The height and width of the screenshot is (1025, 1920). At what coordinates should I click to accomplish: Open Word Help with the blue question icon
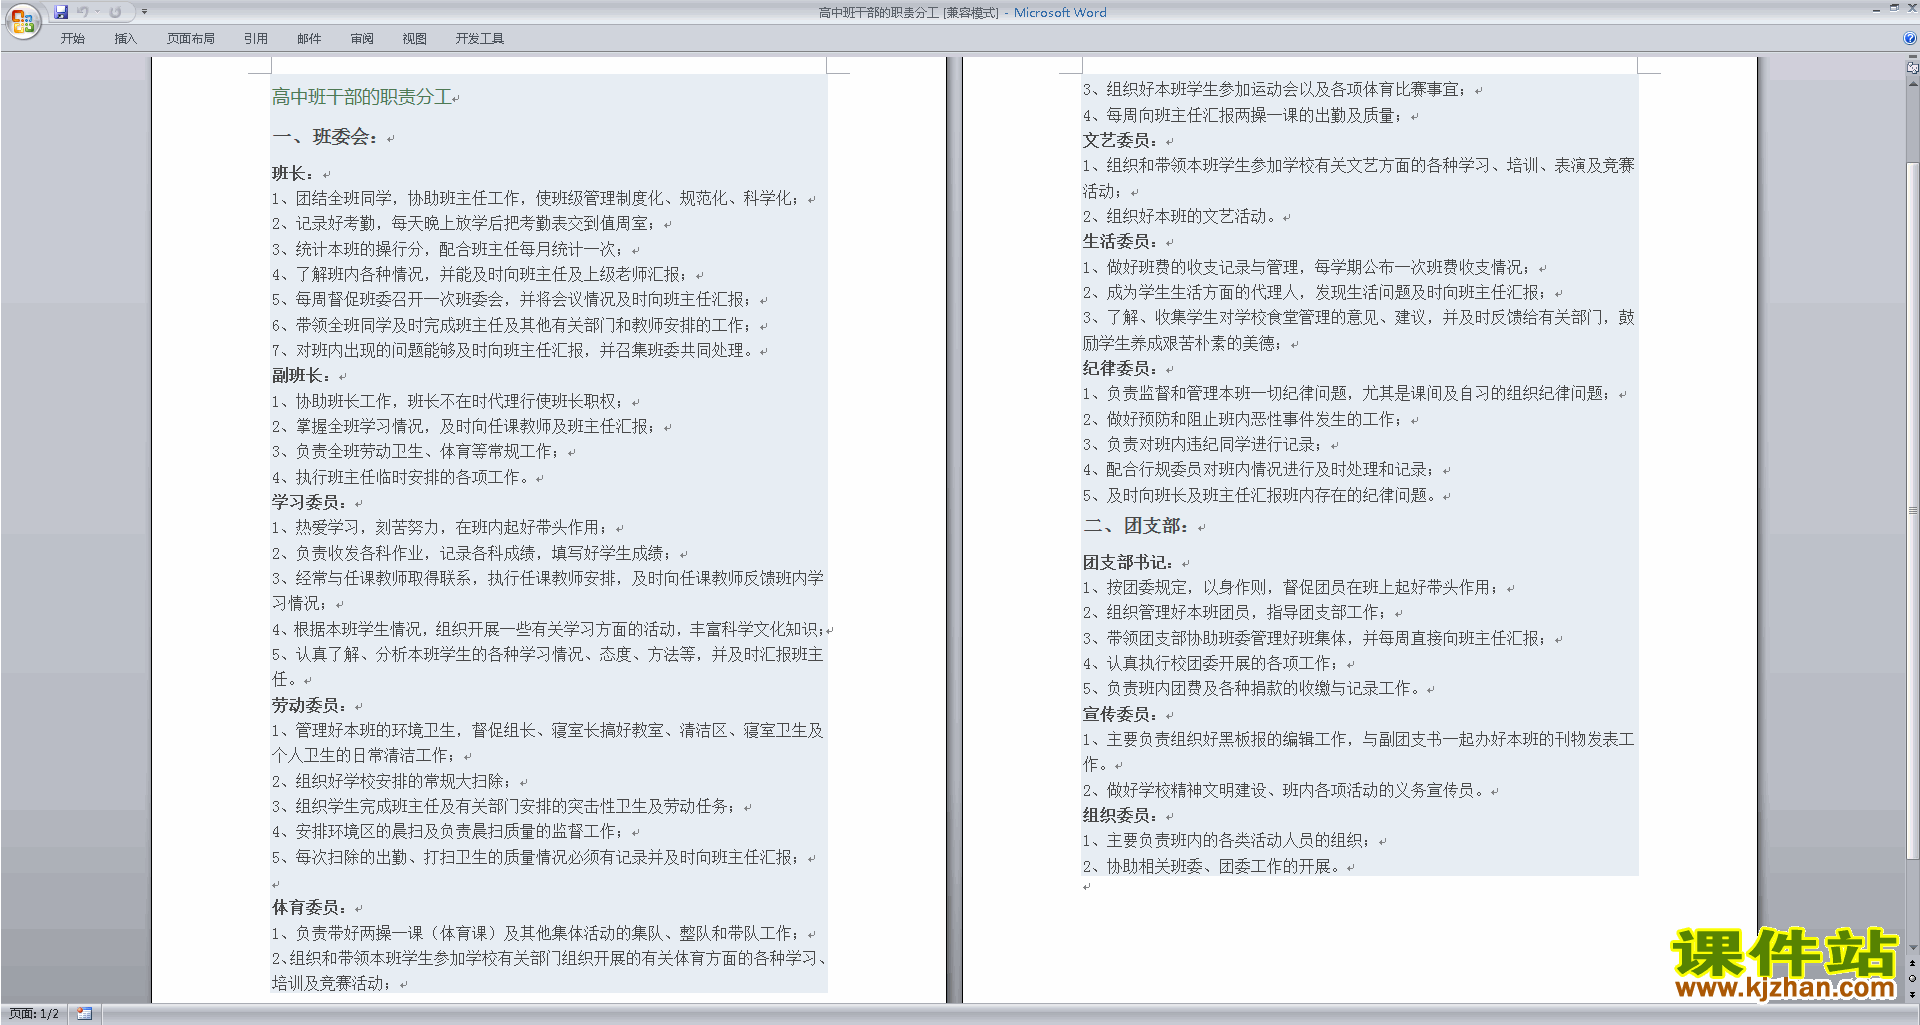pyautogui.click(x=1910, y=39)
